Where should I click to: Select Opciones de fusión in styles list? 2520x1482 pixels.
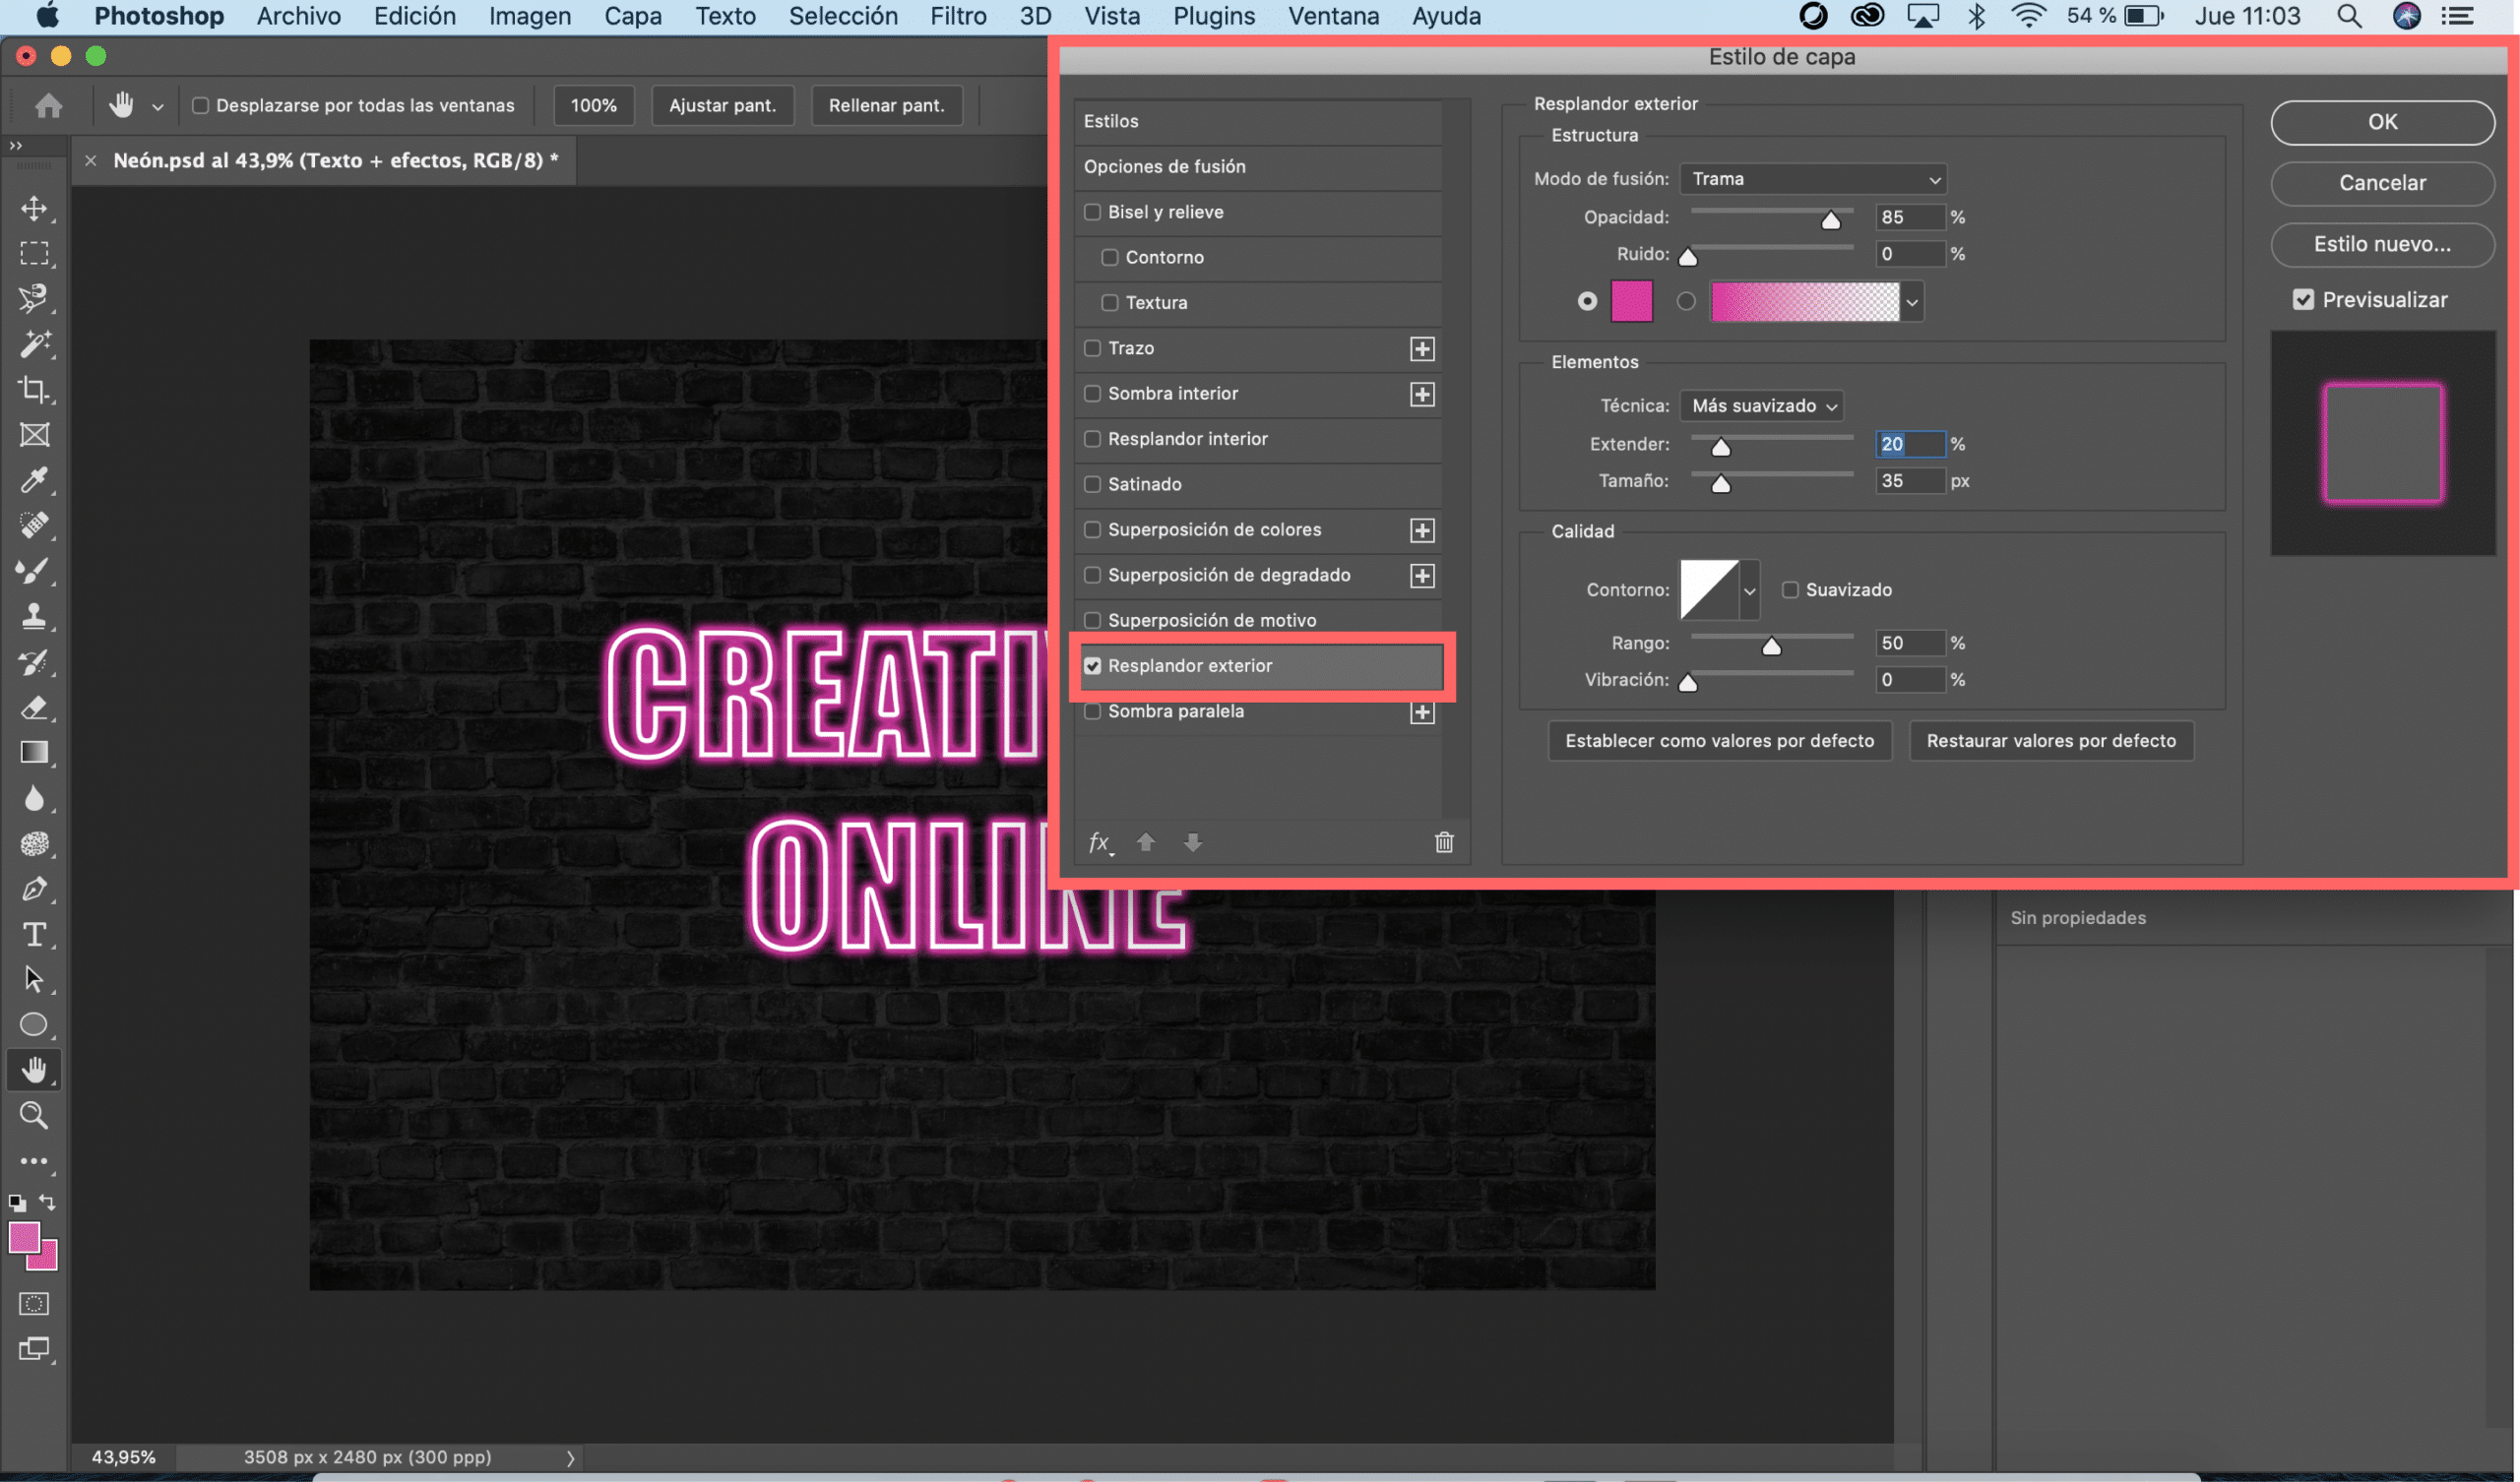[1258, 167]
